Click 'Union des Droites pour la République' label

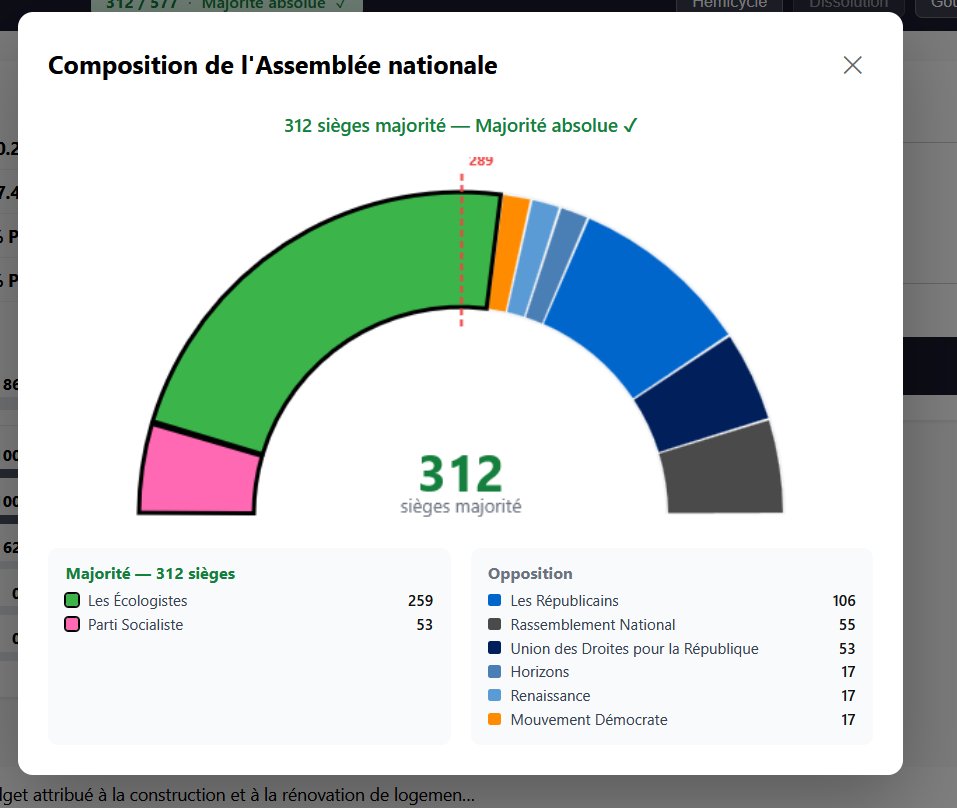[635, 648]
